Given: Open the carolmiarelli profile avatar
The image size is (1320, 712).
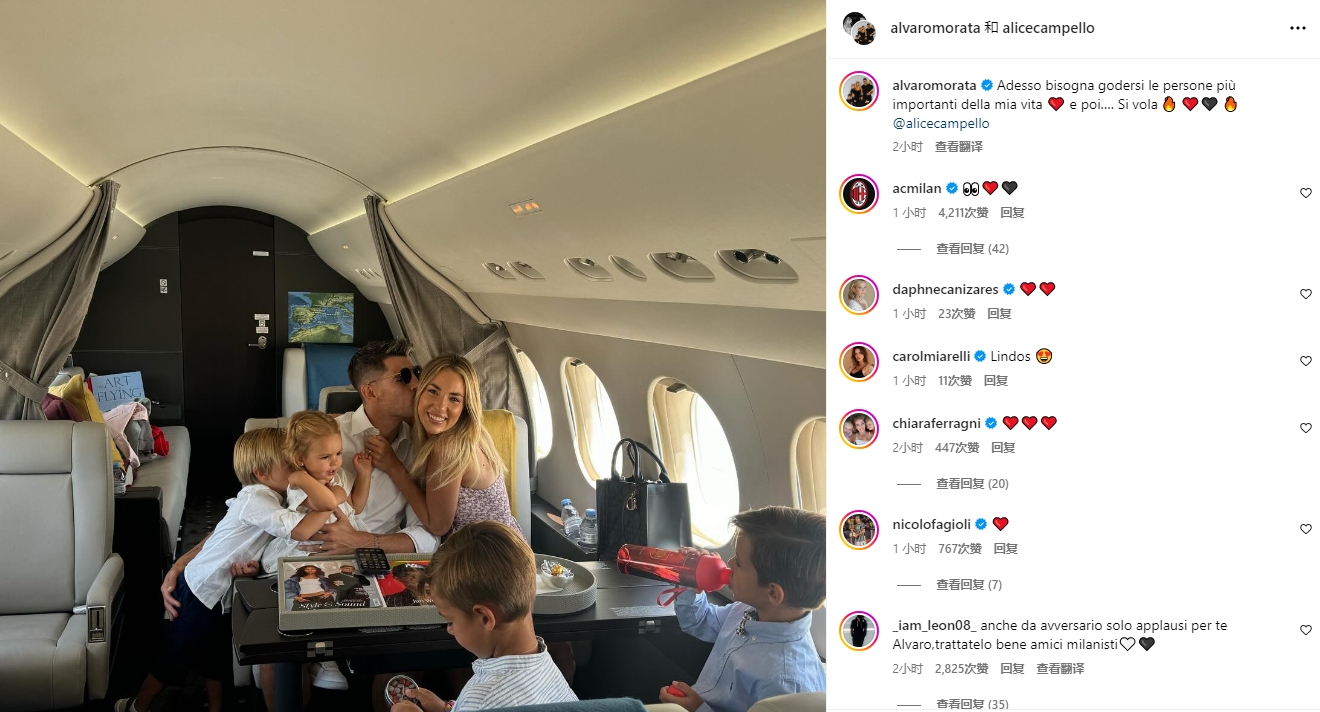Looking at the screenshot, I should 859,362.
